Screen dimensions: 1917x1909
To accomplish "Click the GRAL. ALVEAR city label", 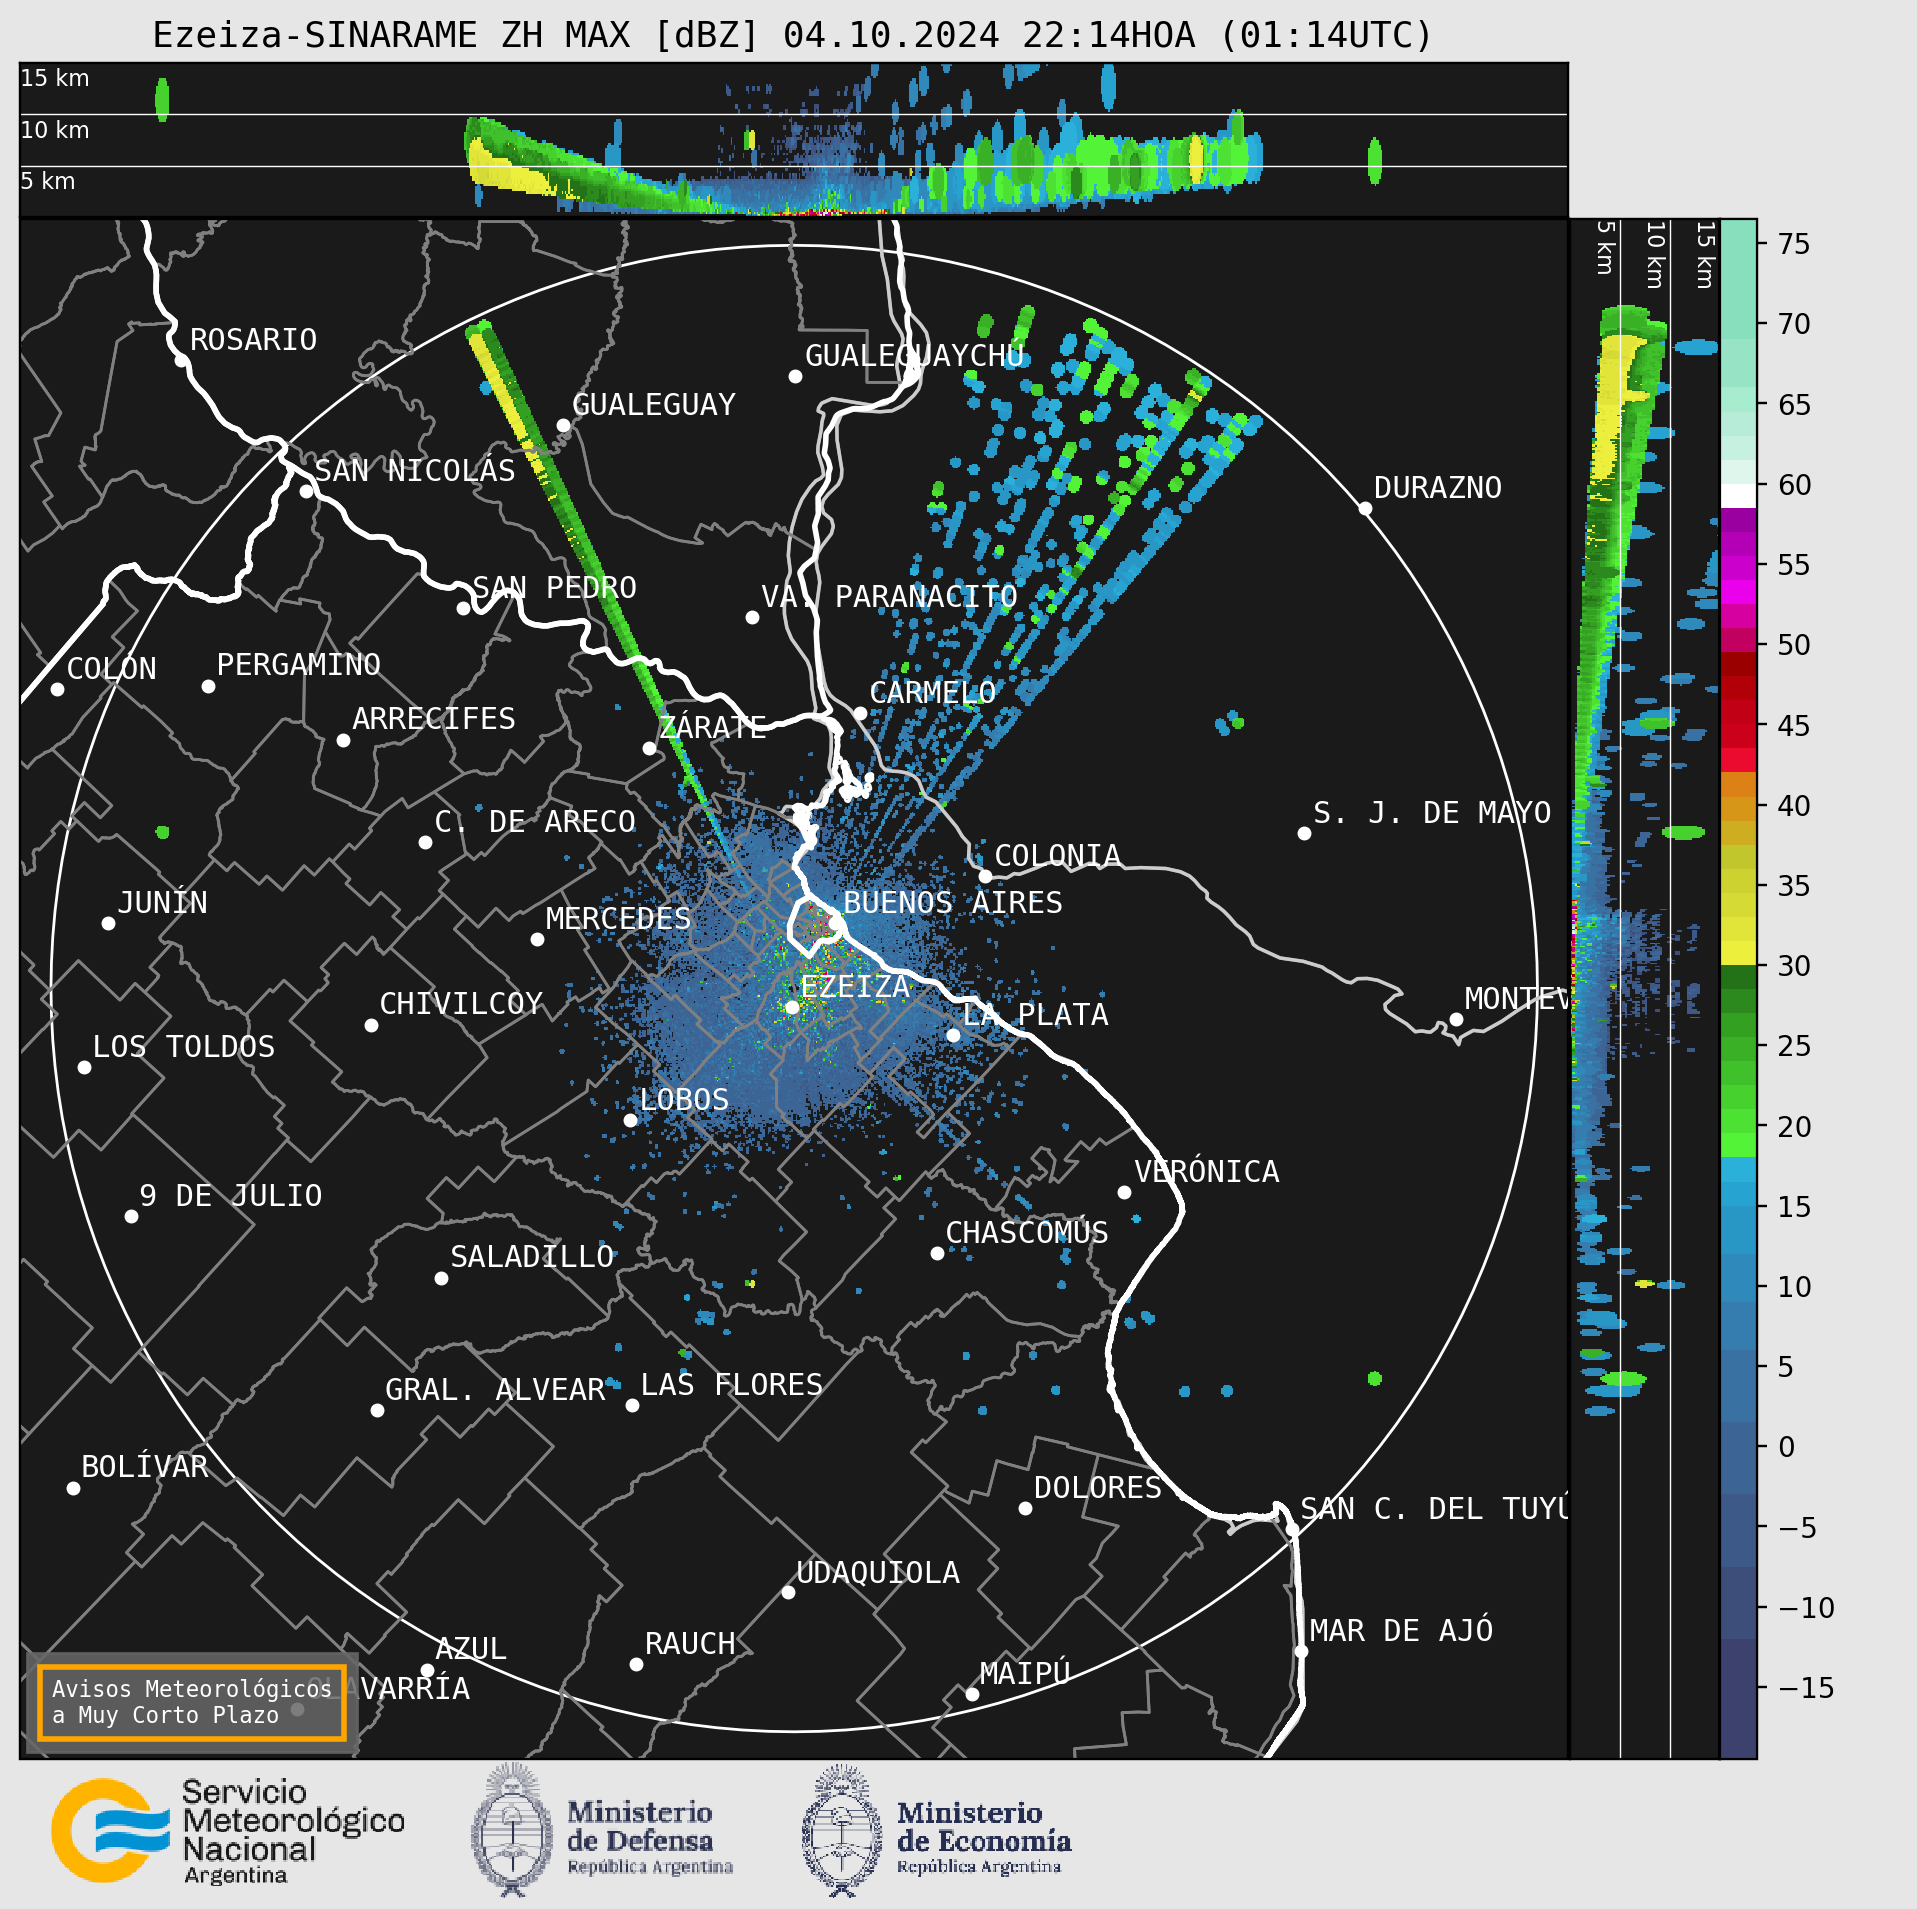I will [x=495, y=1390].
